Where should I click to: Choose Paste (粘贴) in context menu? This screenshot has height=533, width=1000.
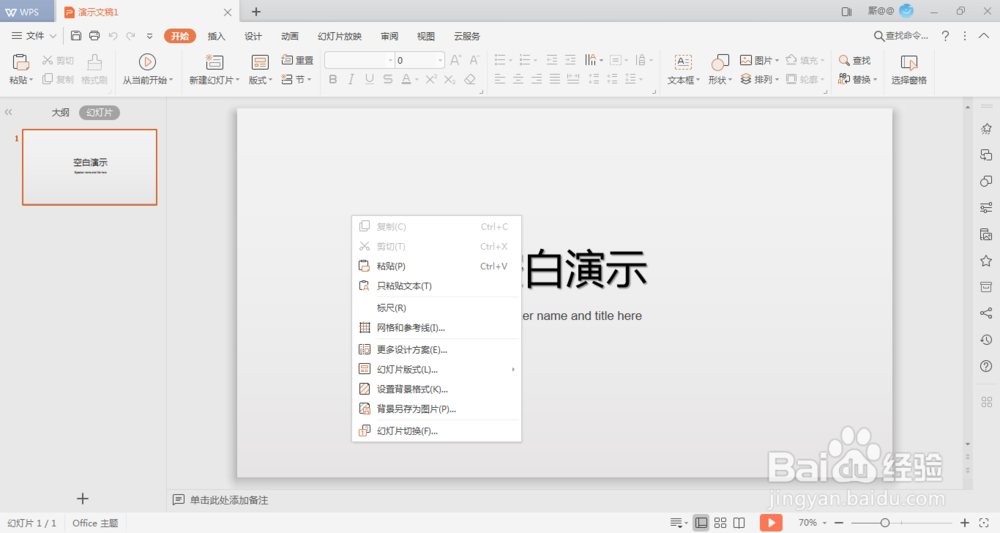(x=436, y=266)
